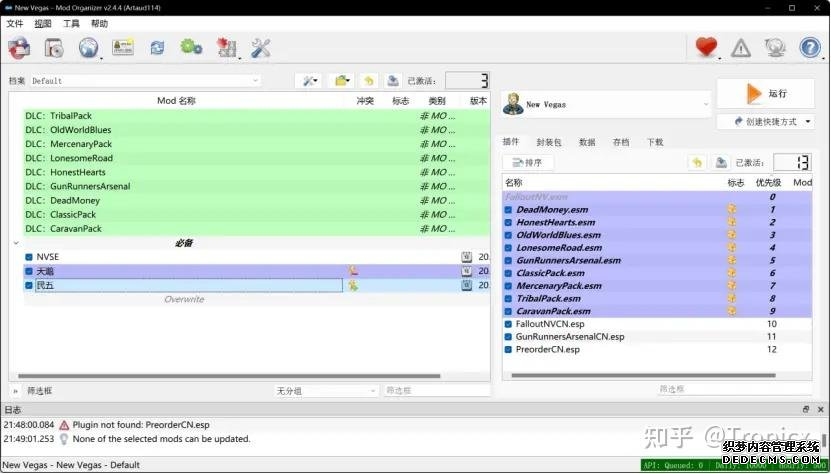Open the green gears Executables icon
Image resolution: width=831 pixels, height=474 pixels.
[191, 47]
